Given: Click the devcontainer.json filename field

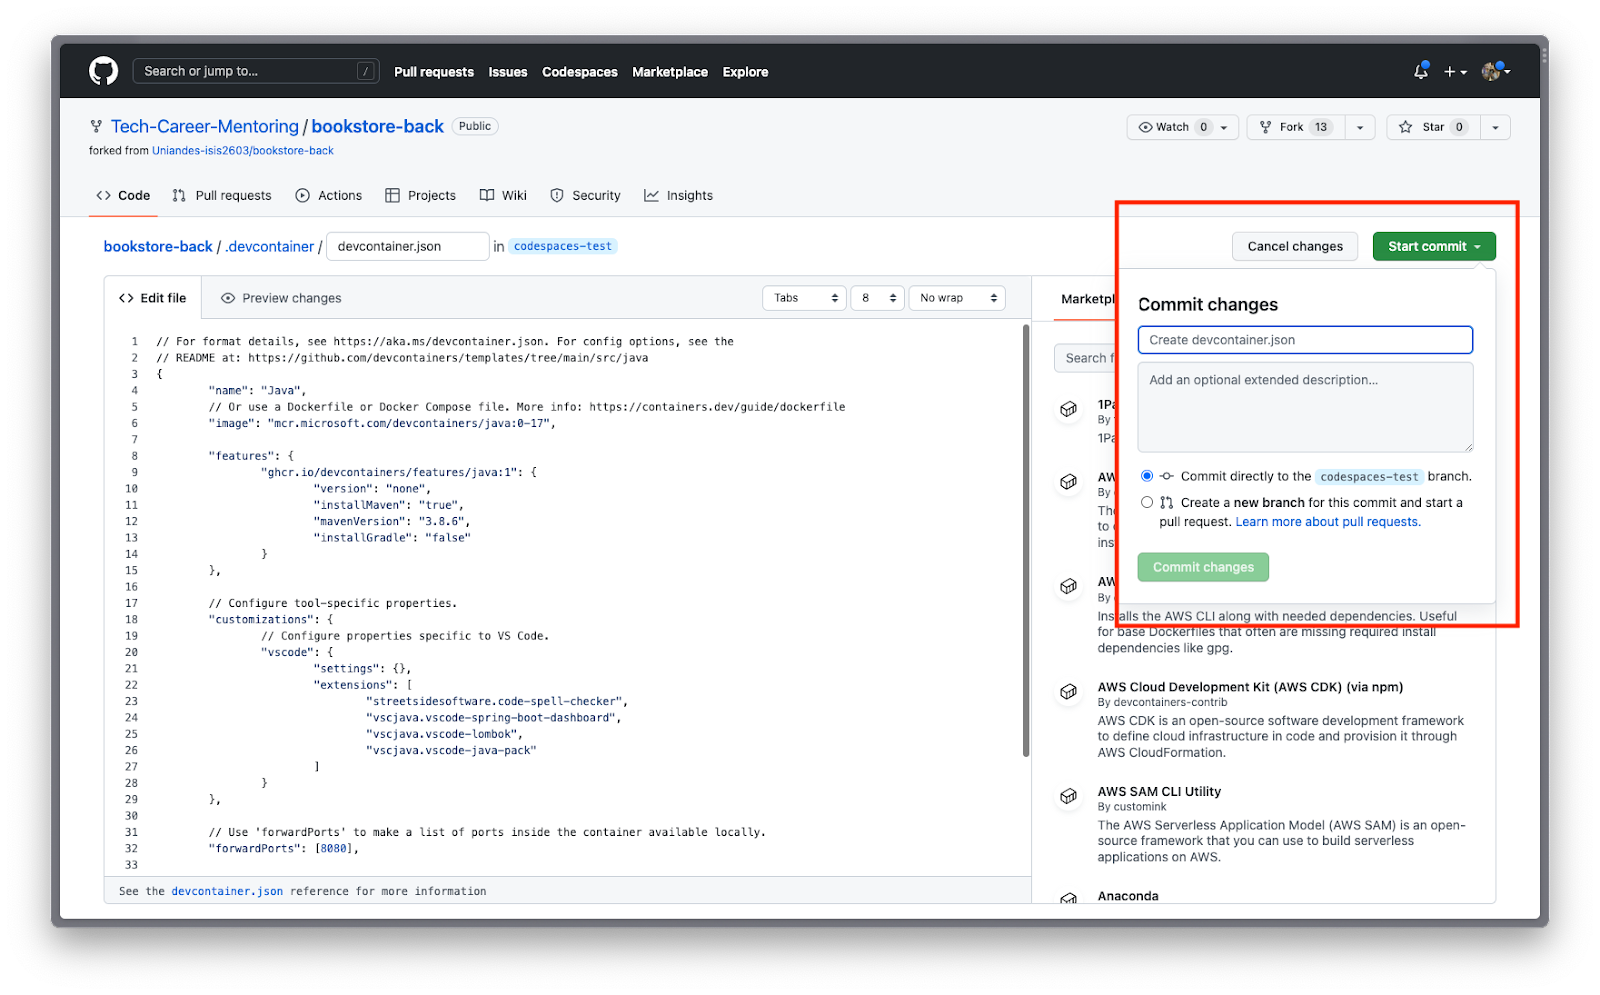Looking at the screenshot, I should point(408,246).
